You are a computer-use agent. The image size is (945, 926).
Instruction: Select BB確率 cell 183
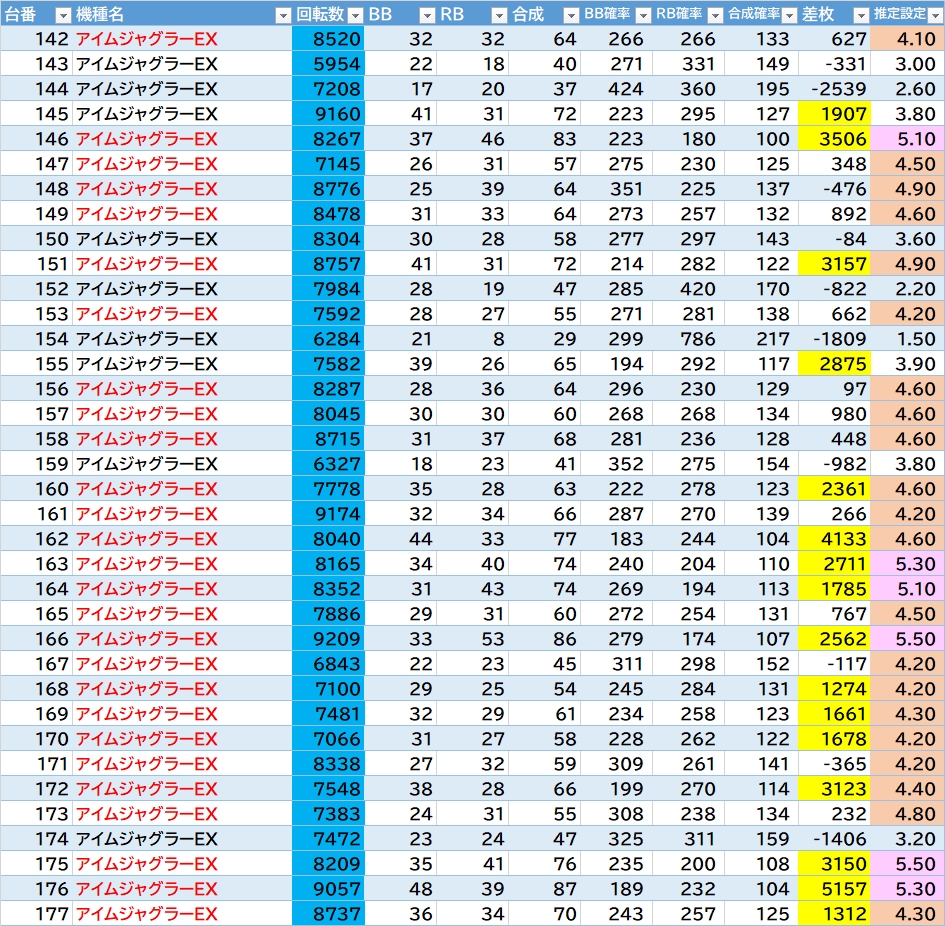616,538
